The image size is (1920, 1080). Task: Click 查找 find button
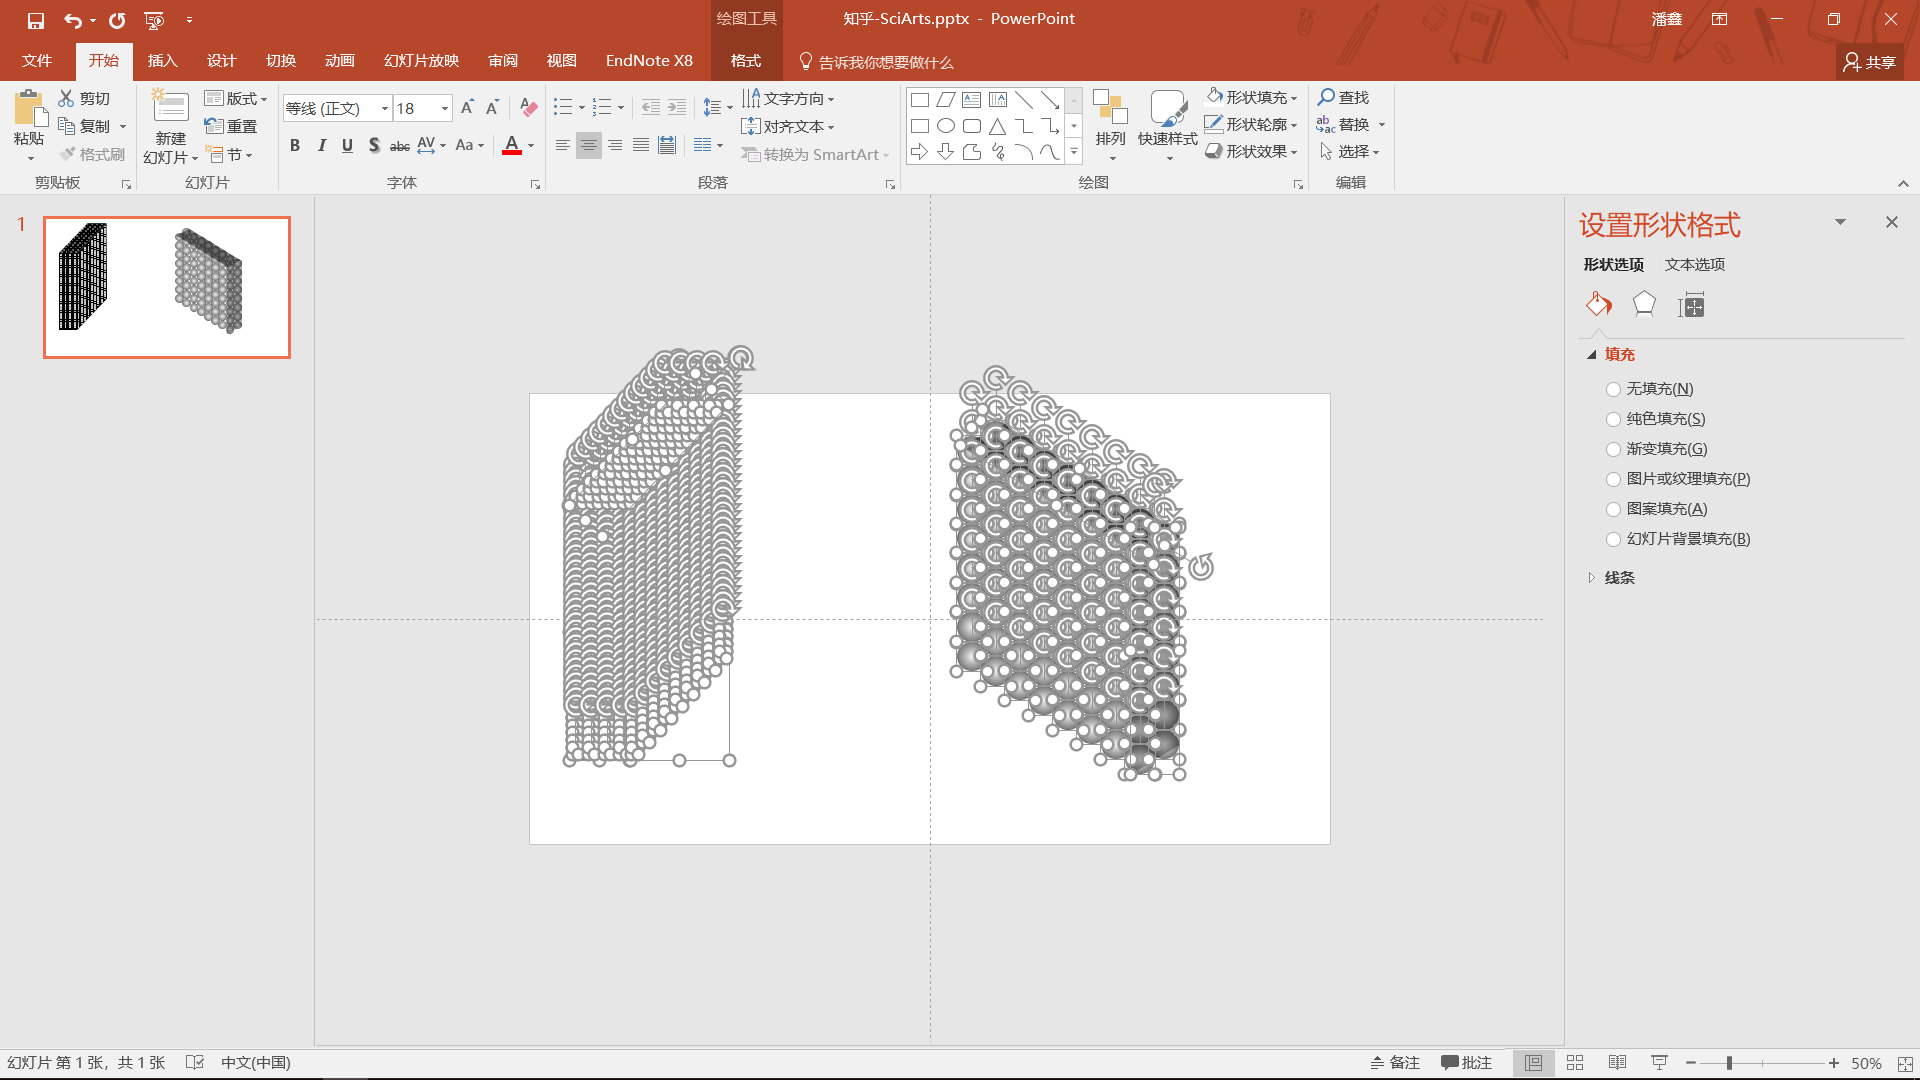[x=1344, y=97]
